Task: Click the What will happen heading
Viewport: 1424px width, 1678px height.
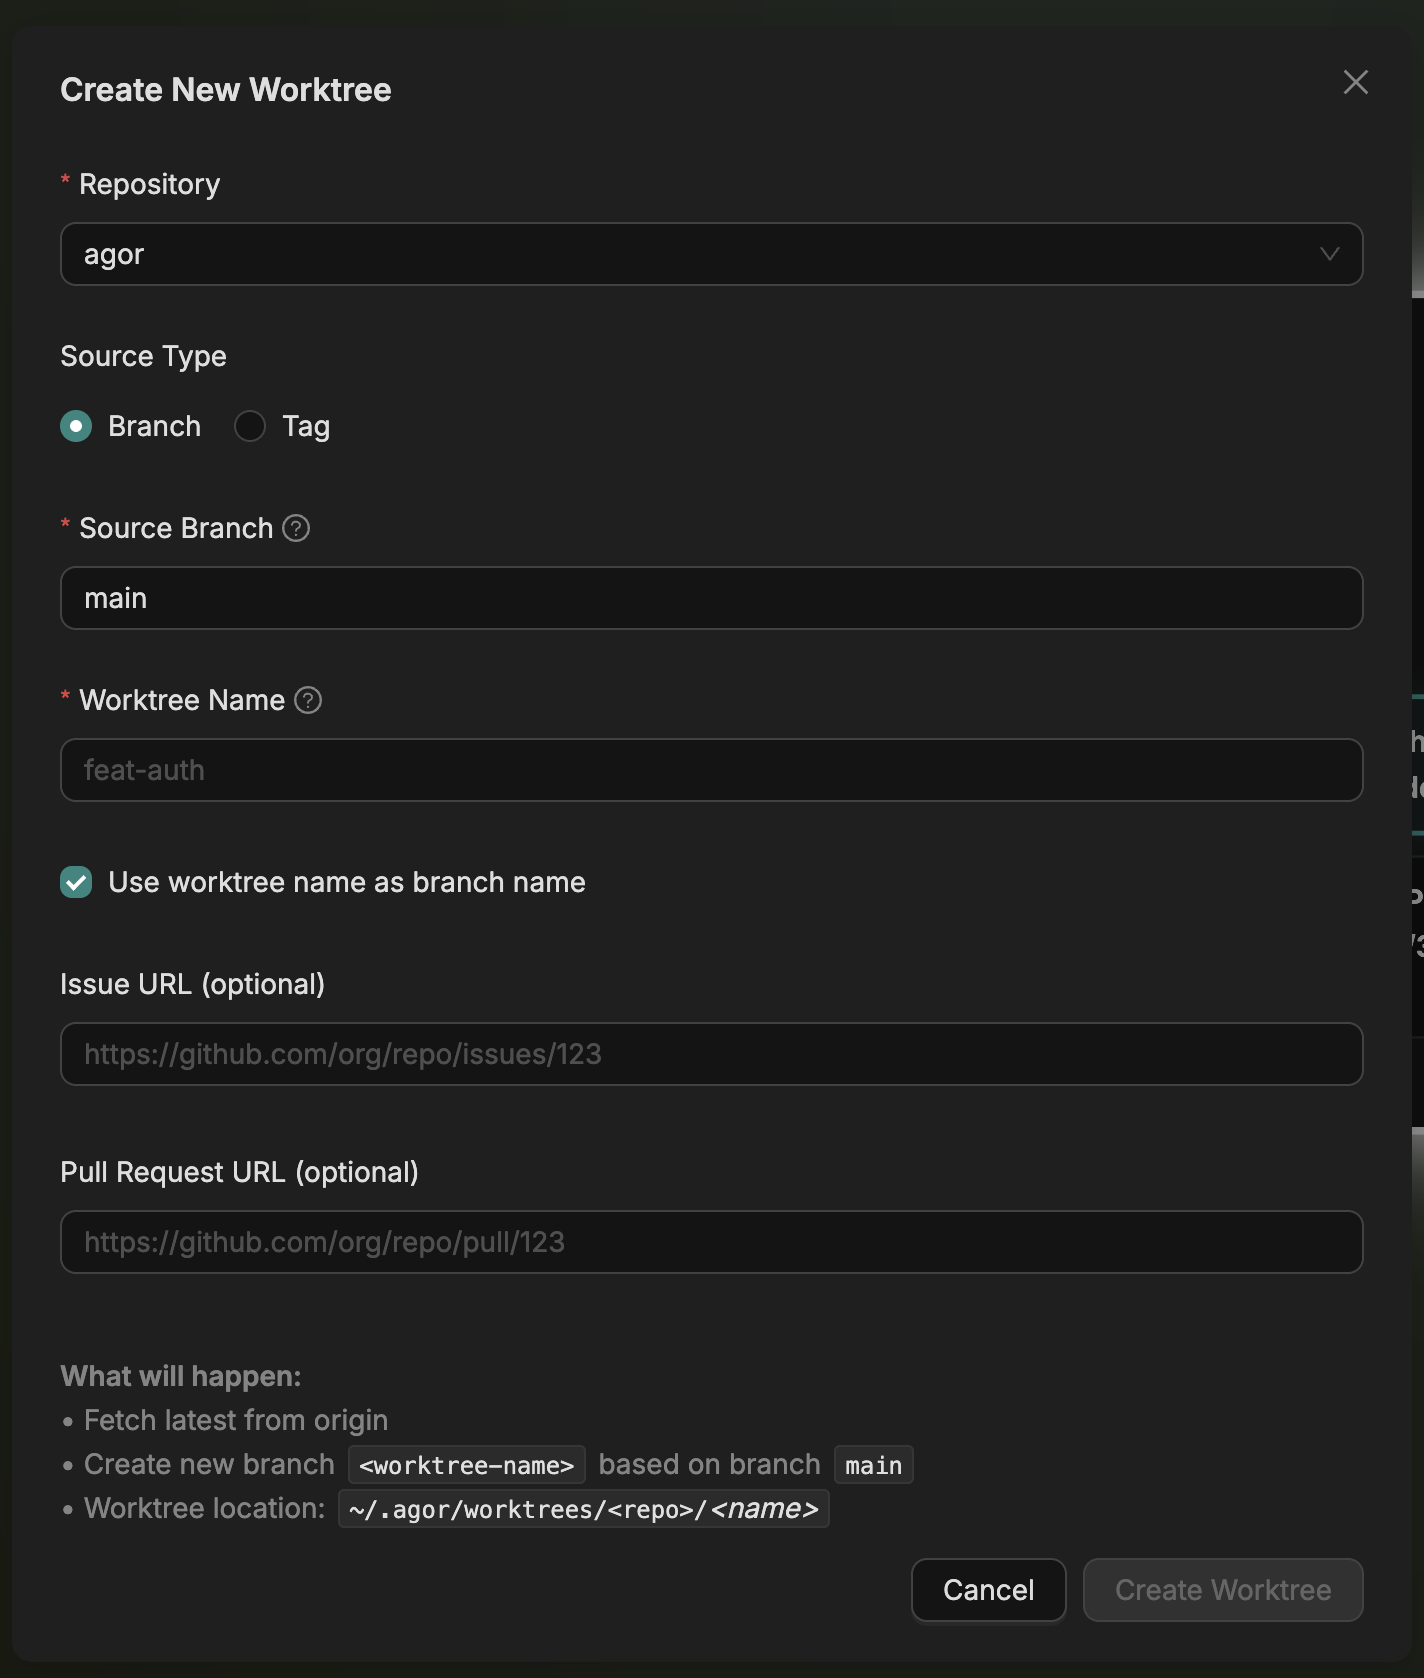Action: click(x=181, y=1376)
